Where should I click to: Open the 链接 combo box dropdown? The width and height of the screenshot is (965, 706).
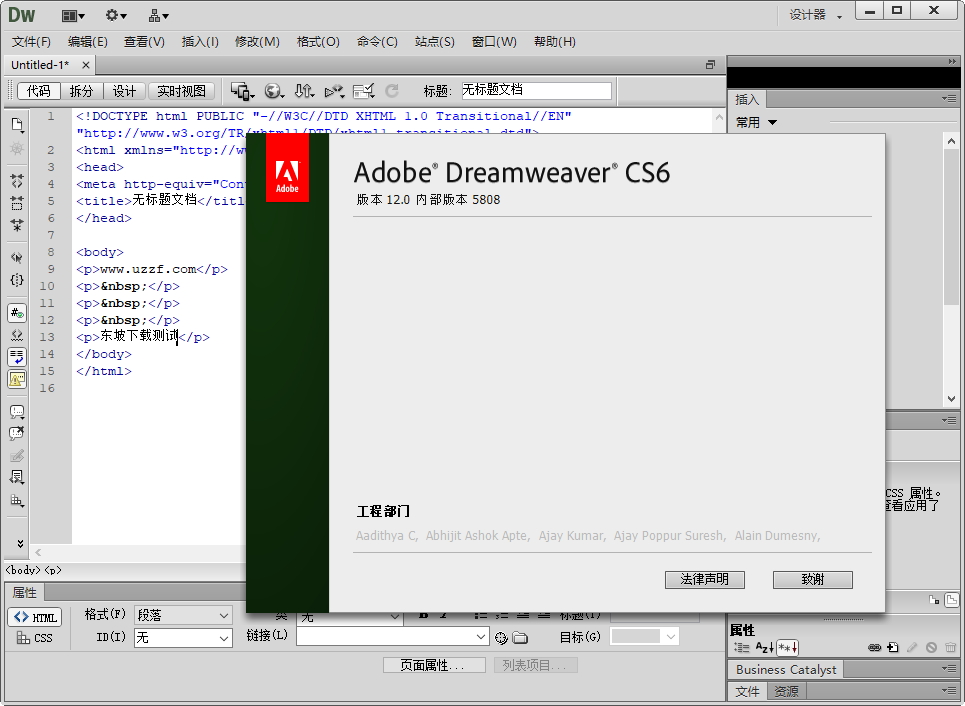tap(481, 636)
